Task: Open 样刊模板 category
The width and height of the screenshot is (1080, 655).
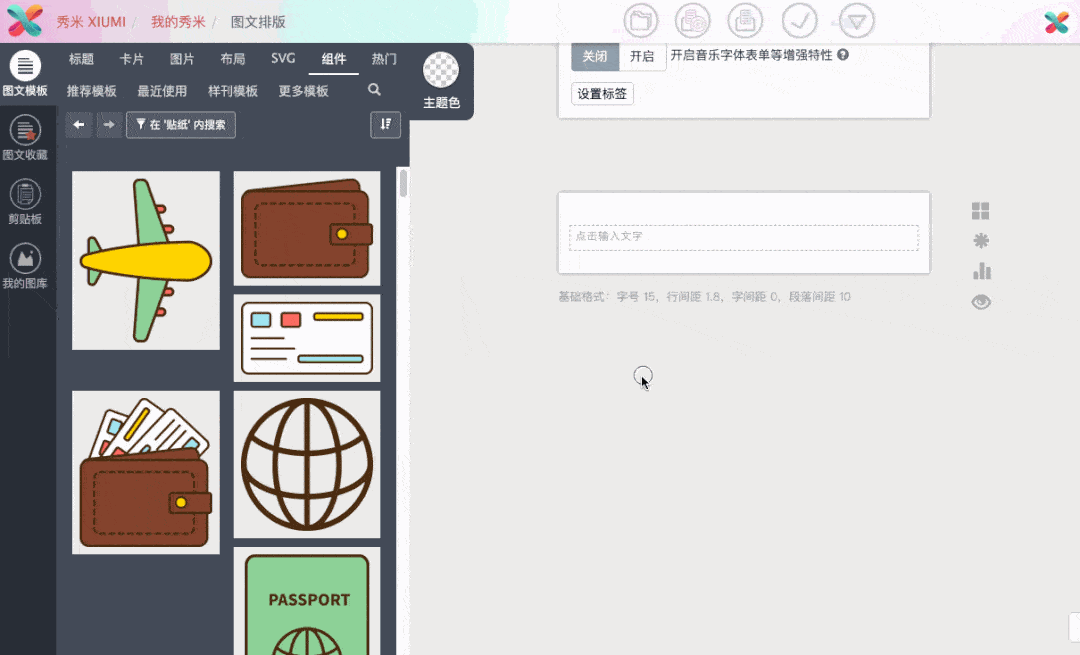Action: click(233, 91)
